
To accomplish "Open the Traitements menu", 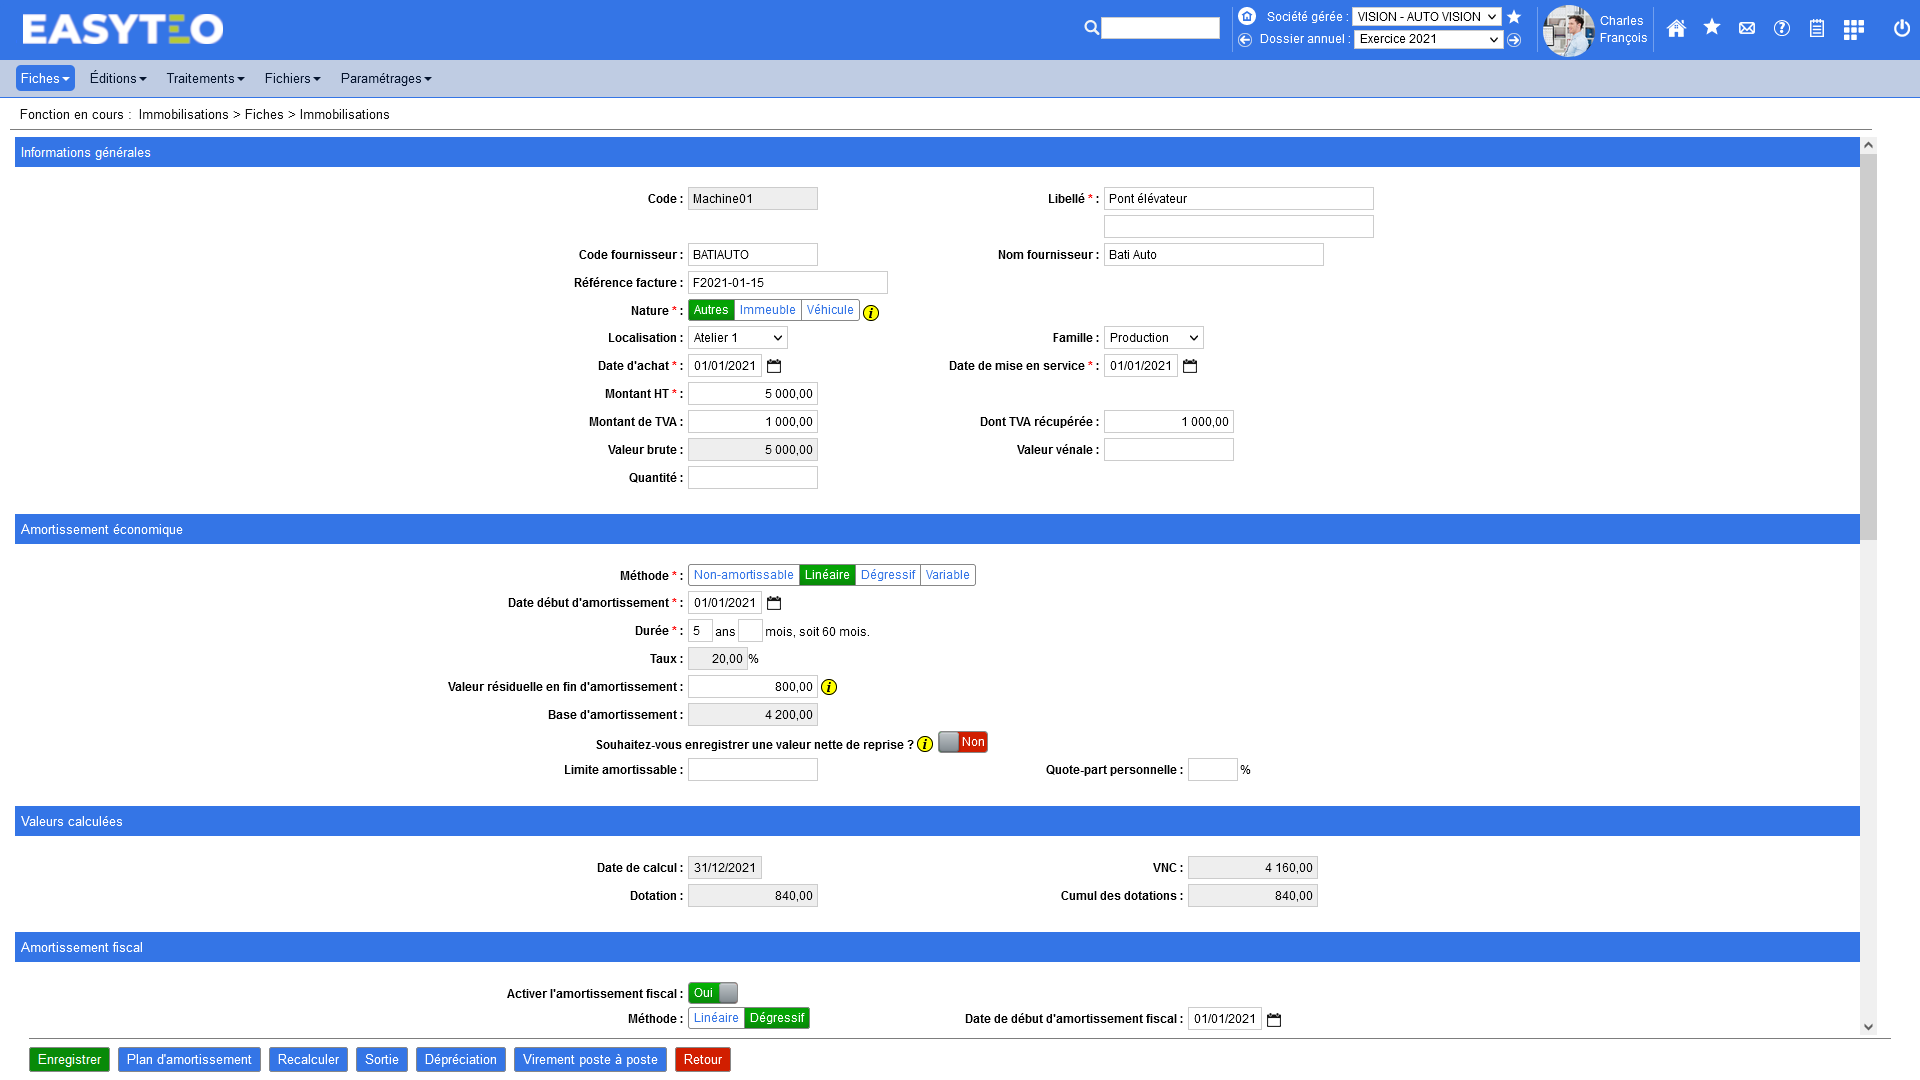I will 205,78.
